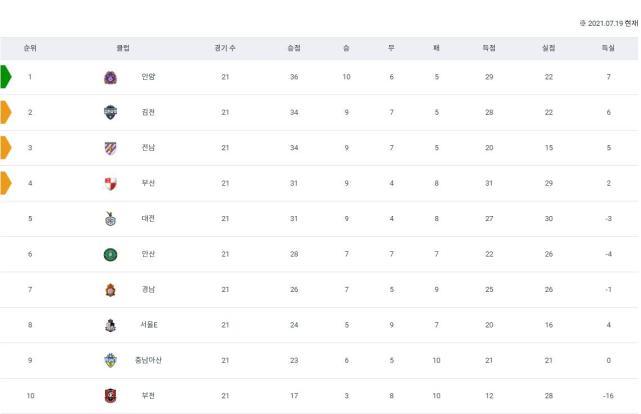Click the Gyeongnam club crest
Image resolution: width=641 pixels, height=414 pixels.
tap(110, 289)
